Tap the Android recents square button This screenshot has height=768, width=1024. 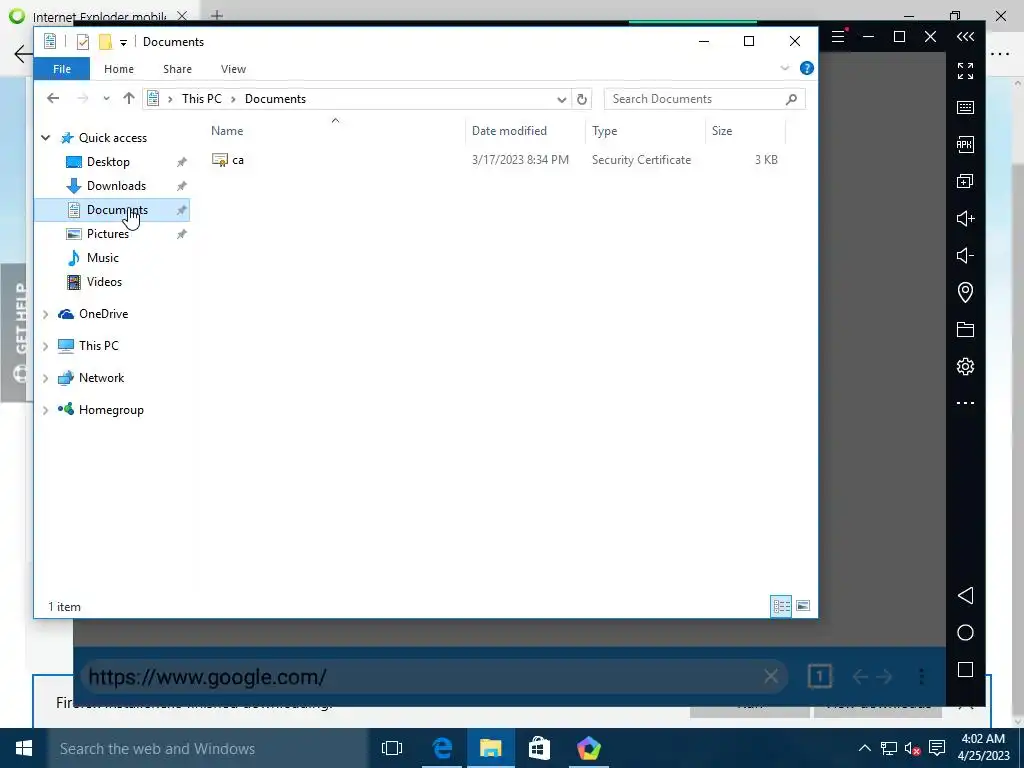(x=965, y=669)
